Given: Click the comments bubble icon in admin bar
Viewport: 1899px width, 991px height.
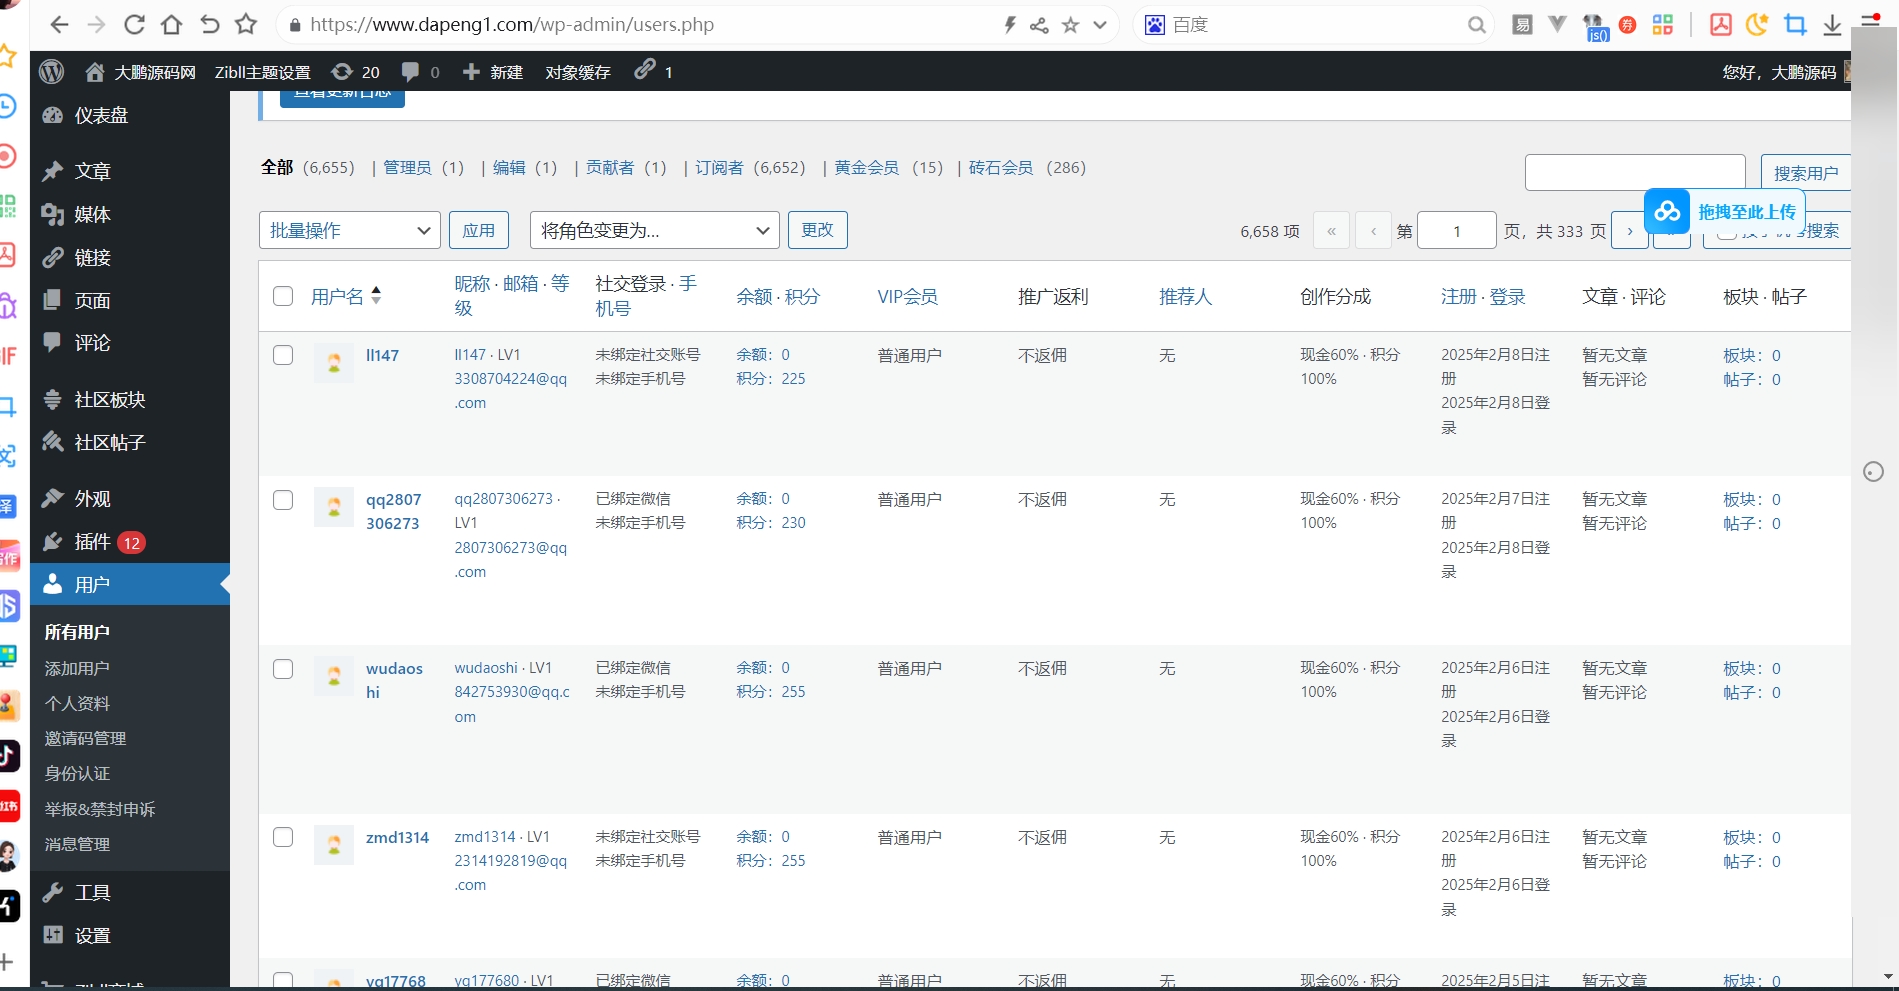Looking at the screenshot, I should click(x=411, y=72).
